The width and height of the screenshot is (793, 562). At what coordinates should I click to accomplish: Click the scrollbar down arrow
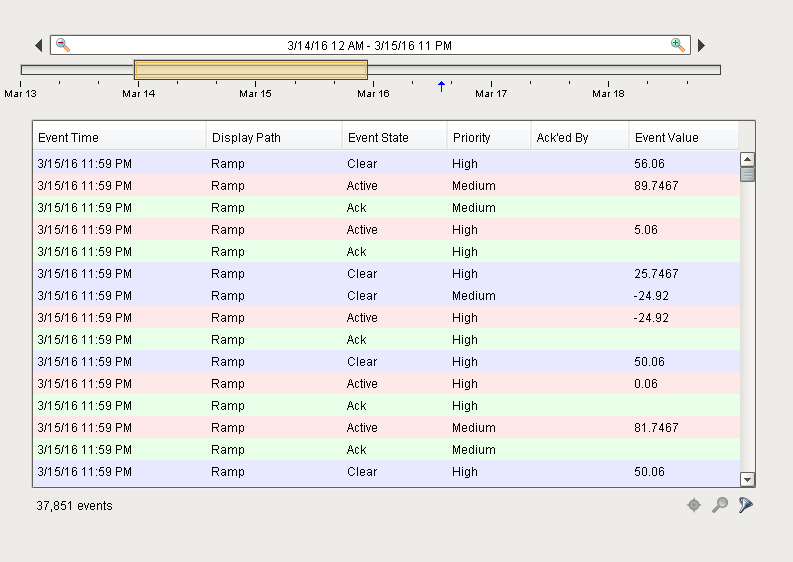point(747,479)
